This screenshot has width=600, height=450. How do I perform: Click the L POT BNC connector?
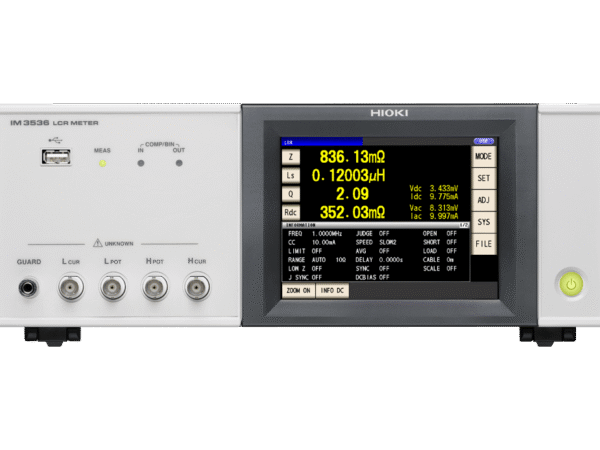113,287
